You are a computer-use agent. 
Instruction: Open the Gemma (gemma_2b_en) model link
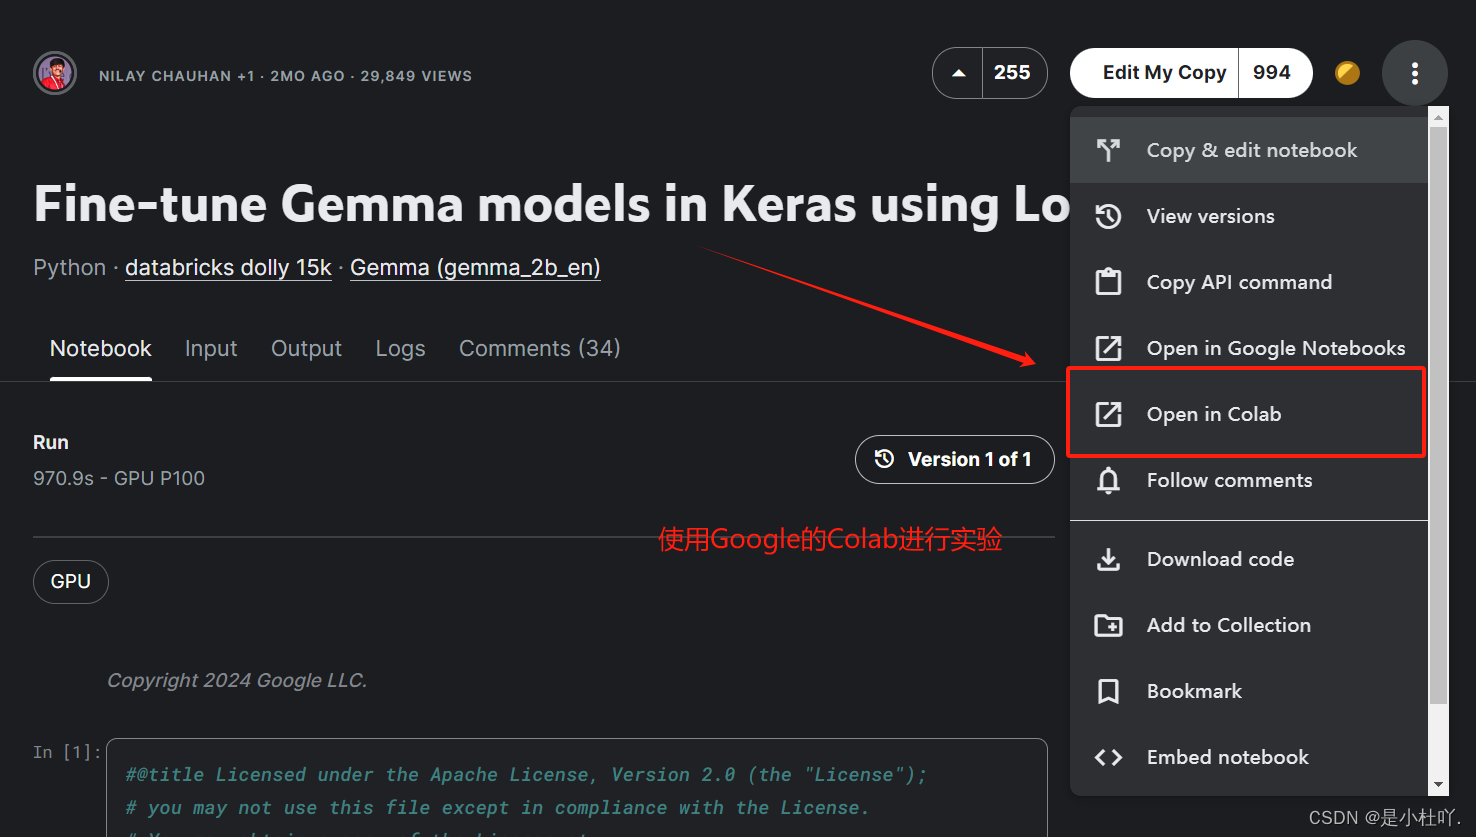click(475, 268)
